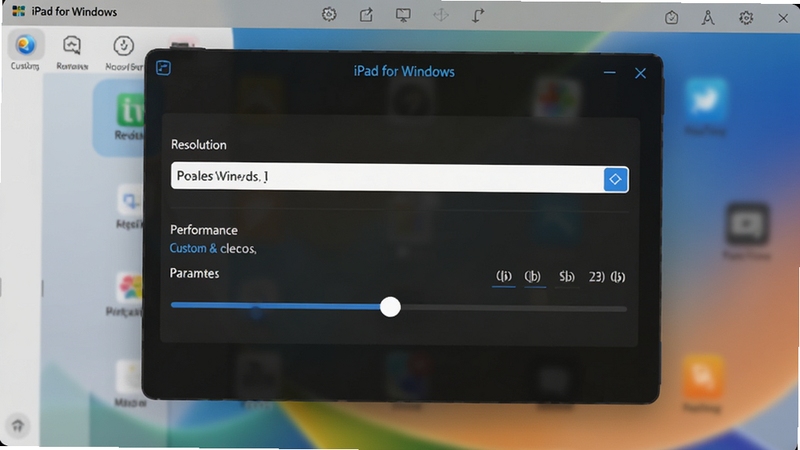Select the (b) tab in Paramtes row

pyautogui.click(x=532, y=277)
